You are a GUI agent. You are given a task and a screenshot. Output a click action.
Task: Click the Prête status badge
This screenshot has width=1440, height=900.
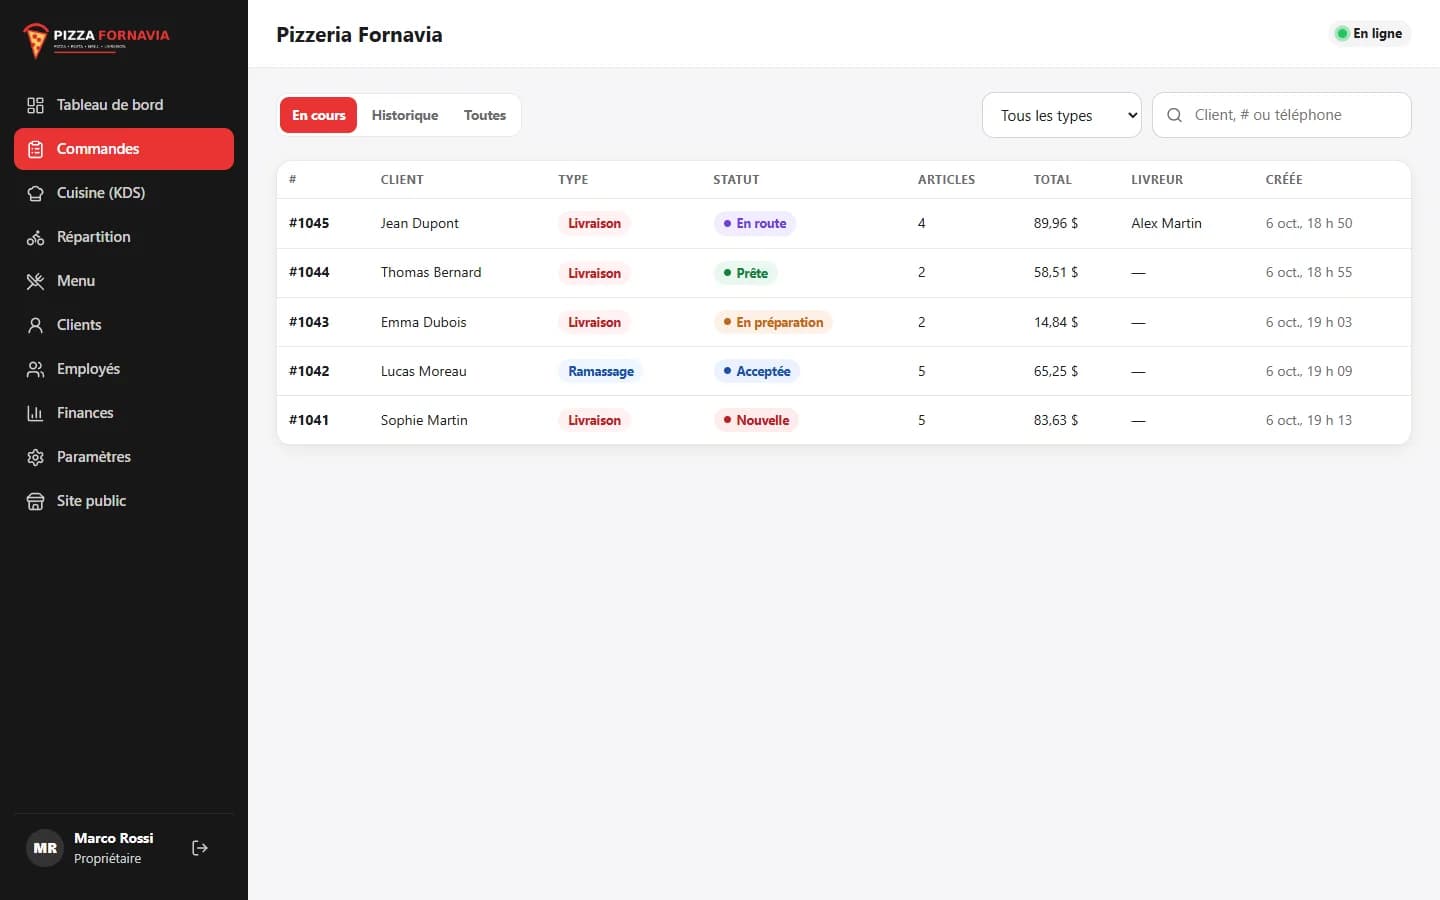point(745,273)
